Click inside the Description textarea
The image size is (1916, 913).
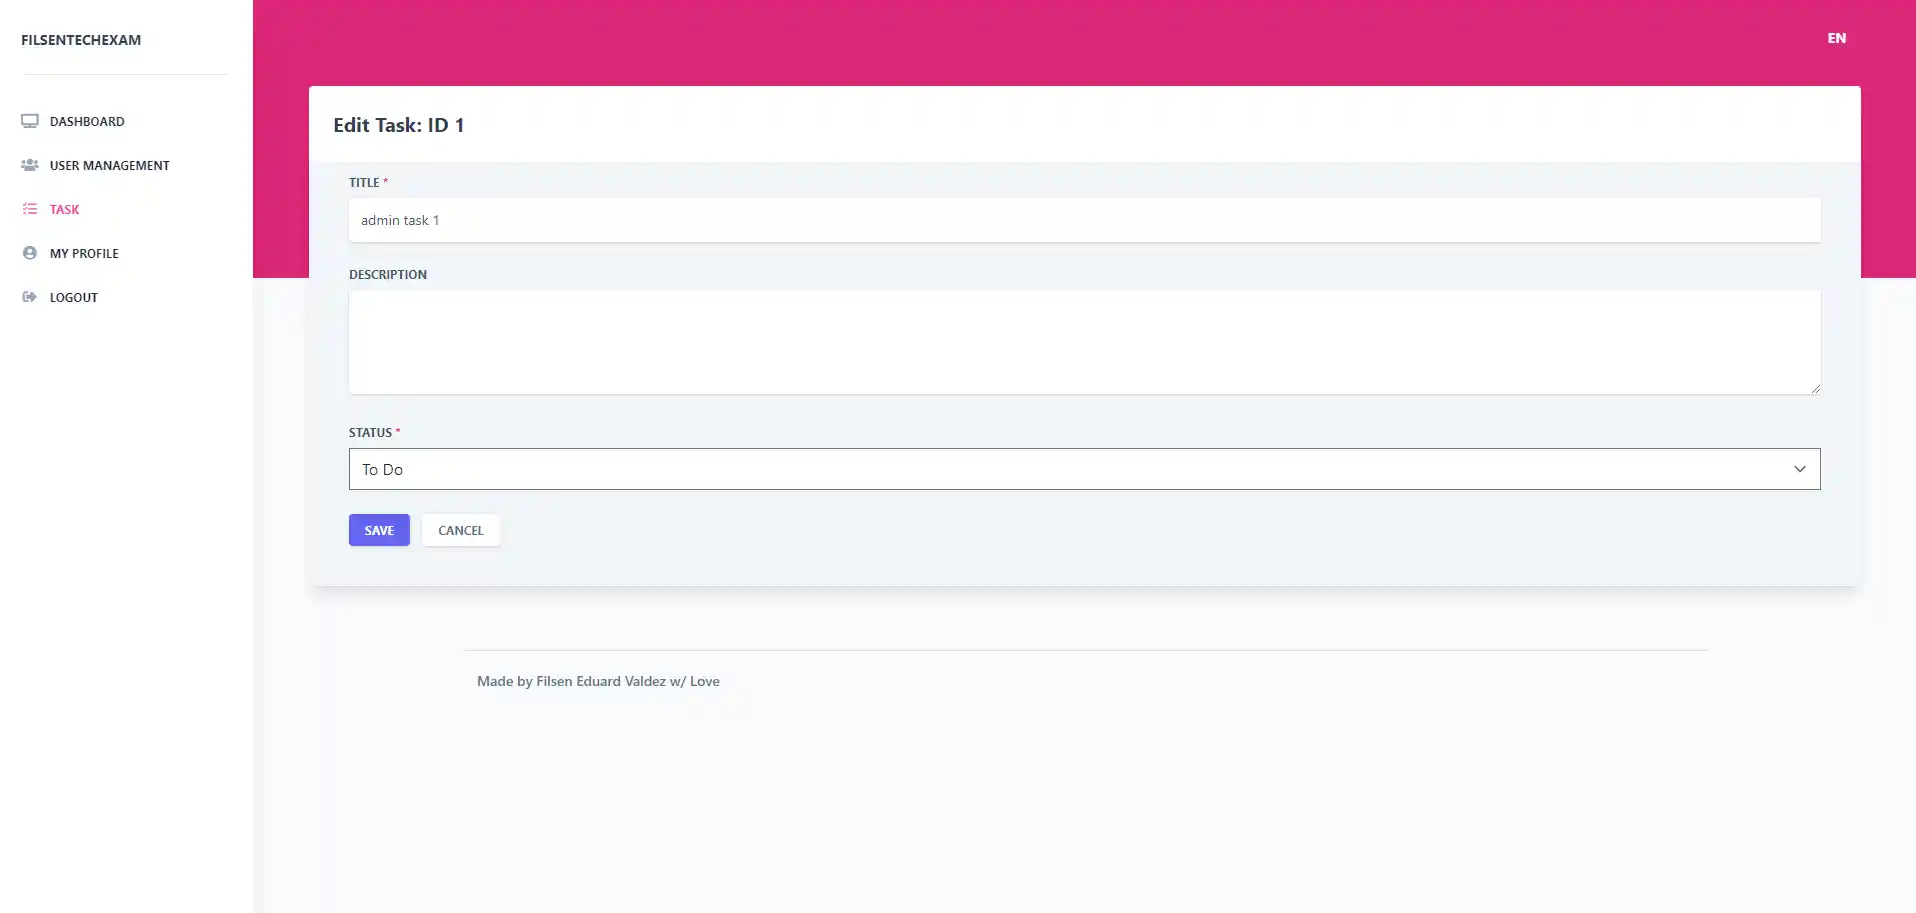[1084, 342]
